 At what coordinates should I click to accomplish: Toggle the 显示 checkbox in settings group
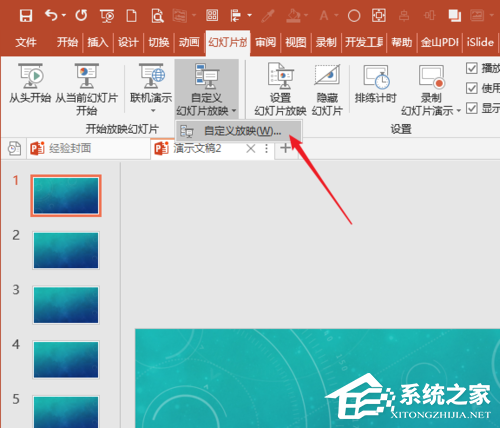click(472, 108)
